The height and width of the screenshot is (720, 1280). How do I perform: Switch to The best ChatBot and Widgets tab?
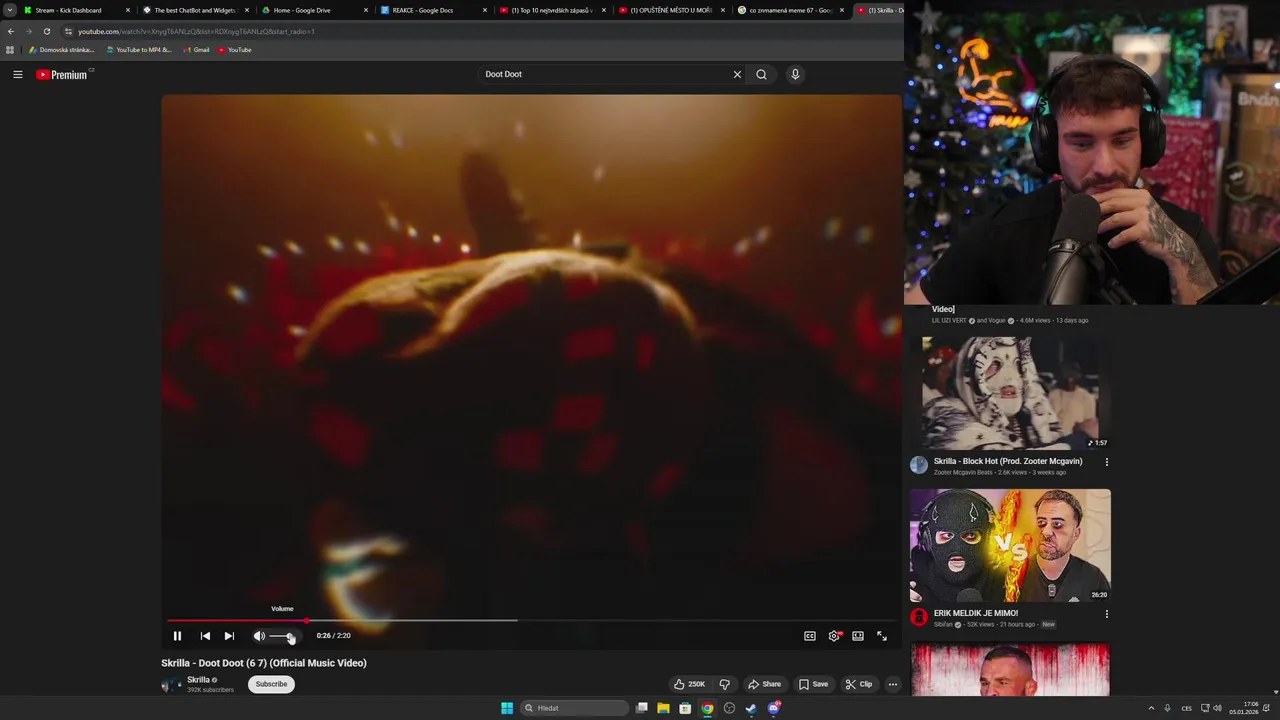(x=195, y=10)
